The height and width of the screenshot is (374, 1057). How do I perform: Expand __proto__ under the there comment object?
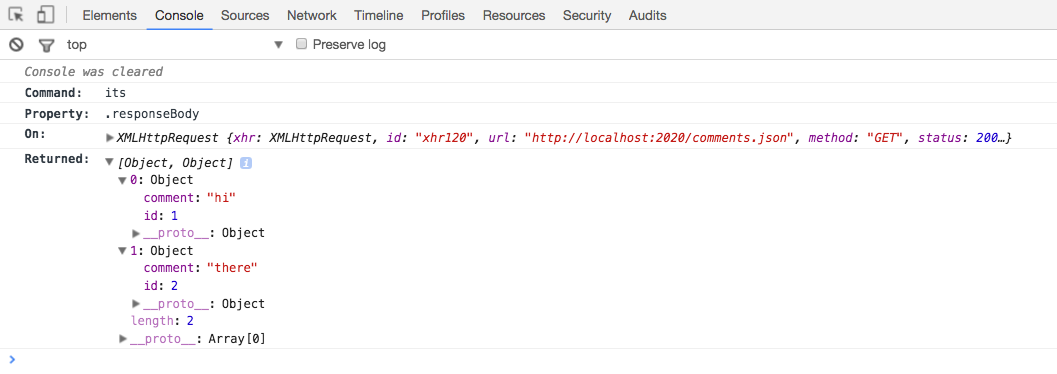pos(136,304)
